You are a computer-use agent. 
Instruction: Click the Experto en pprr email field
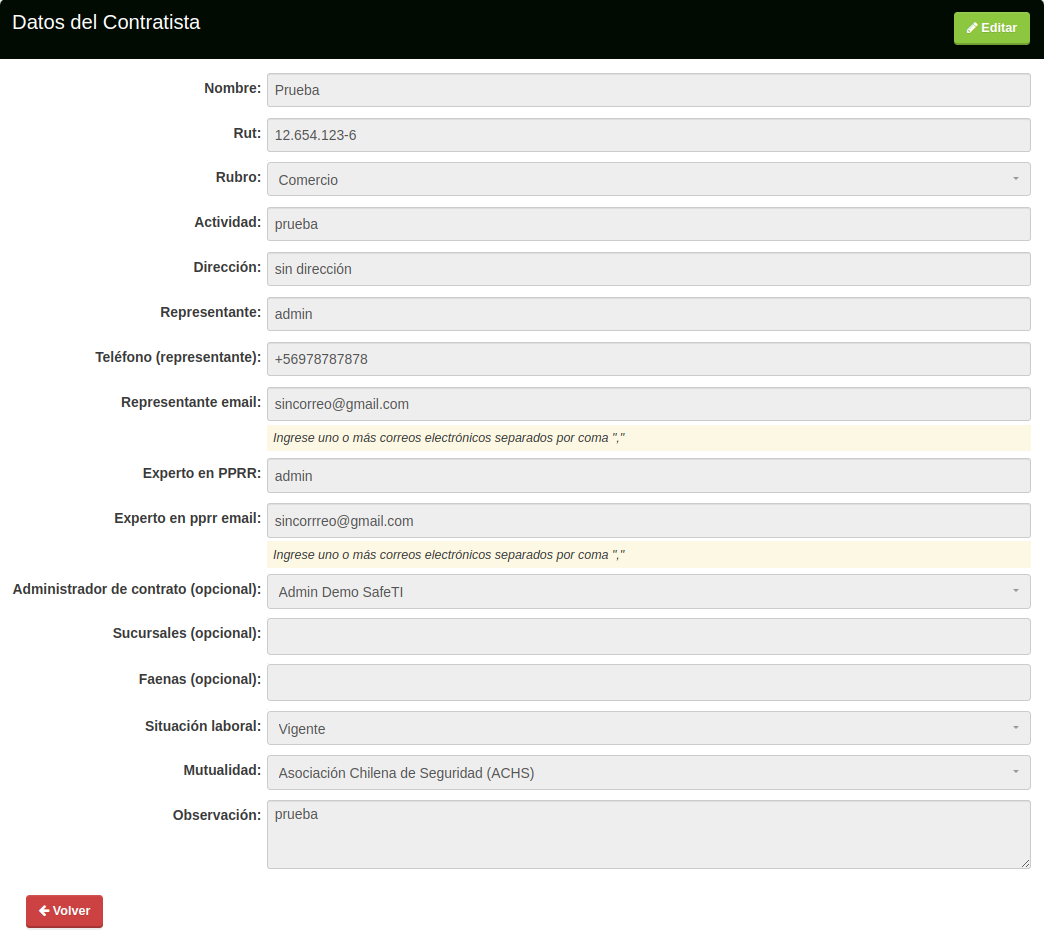coord(648,521)
